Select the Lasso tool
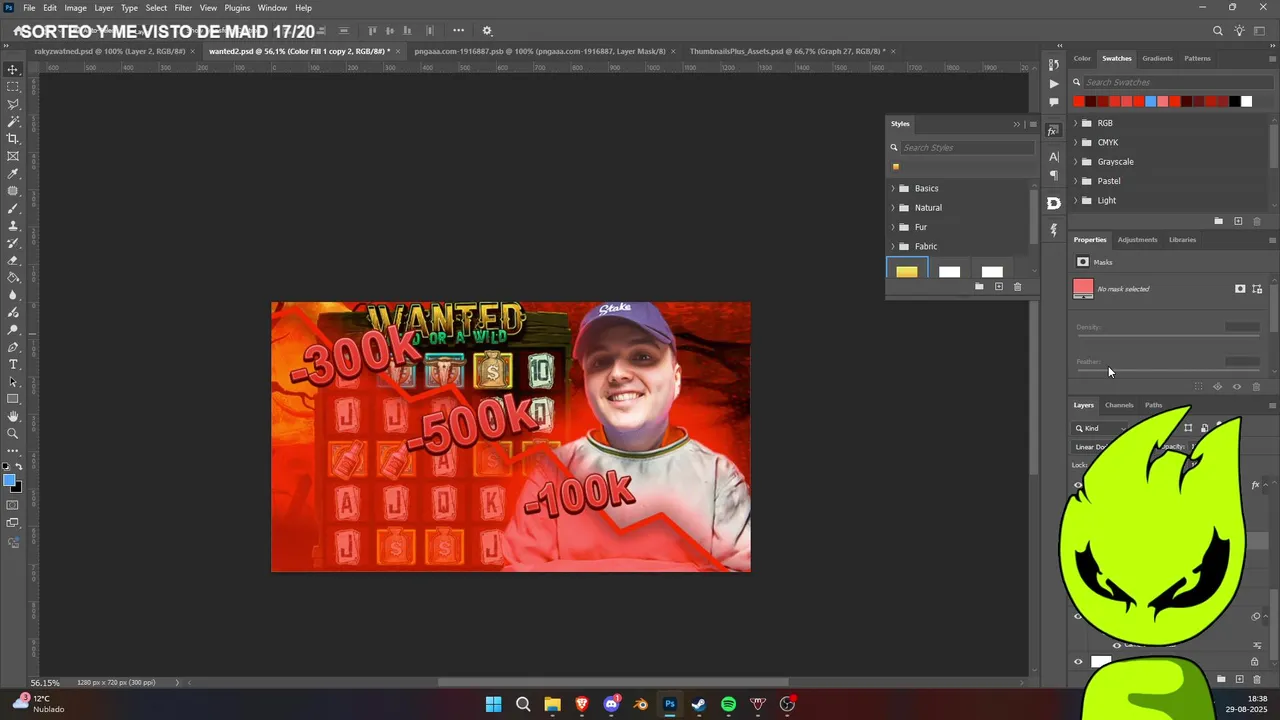The height and width of the screenshot is (720, 1280). (13, 104)
